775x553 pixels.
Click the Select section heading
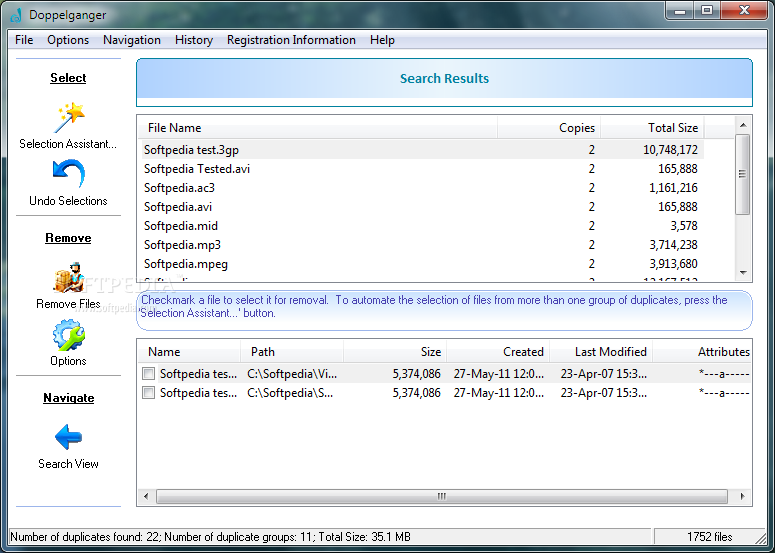click(x=68, y=78)
